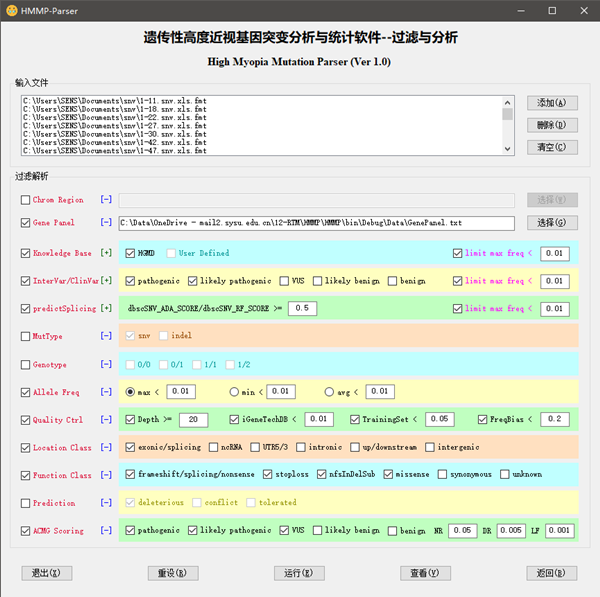This screenshot has height=597, width=600.
Task: Select the avg allele frequency radio button
Action: pyautogui.click(x=329, y=392)
